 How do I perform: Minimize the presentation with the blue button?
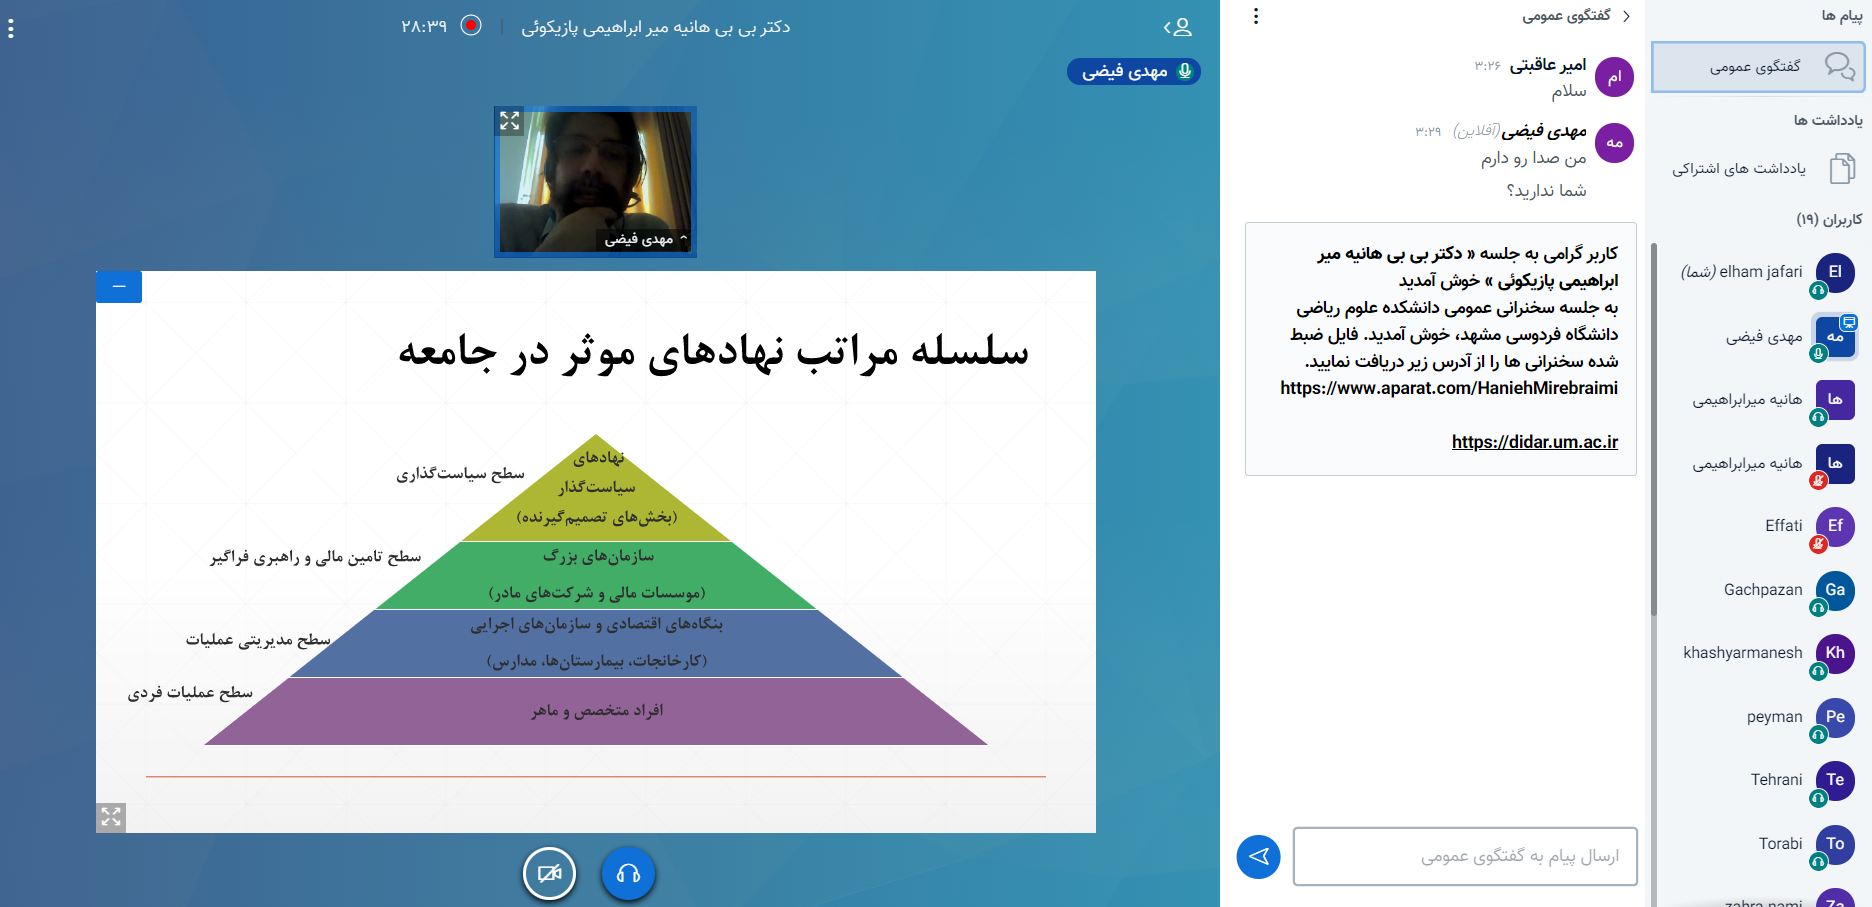(119, 287)
